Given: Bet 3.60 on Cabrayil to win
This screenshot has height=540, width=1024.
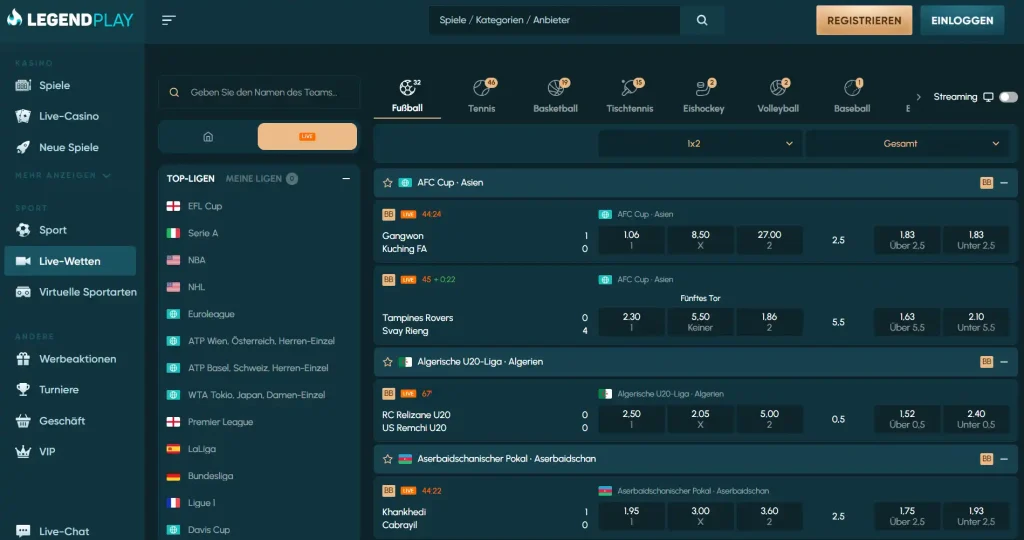Looking at the screenshot, I should [x=769, y=516].
